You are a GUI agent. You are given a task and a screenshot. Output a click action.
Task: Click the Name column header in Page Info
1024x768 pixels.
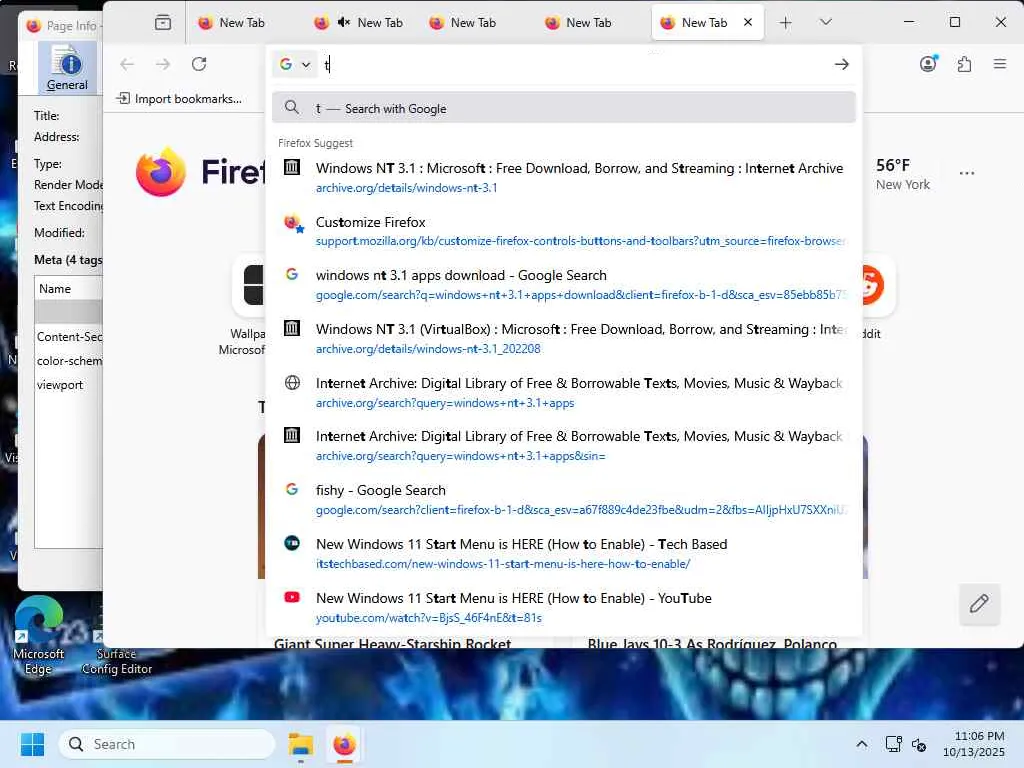coord(68,289)
